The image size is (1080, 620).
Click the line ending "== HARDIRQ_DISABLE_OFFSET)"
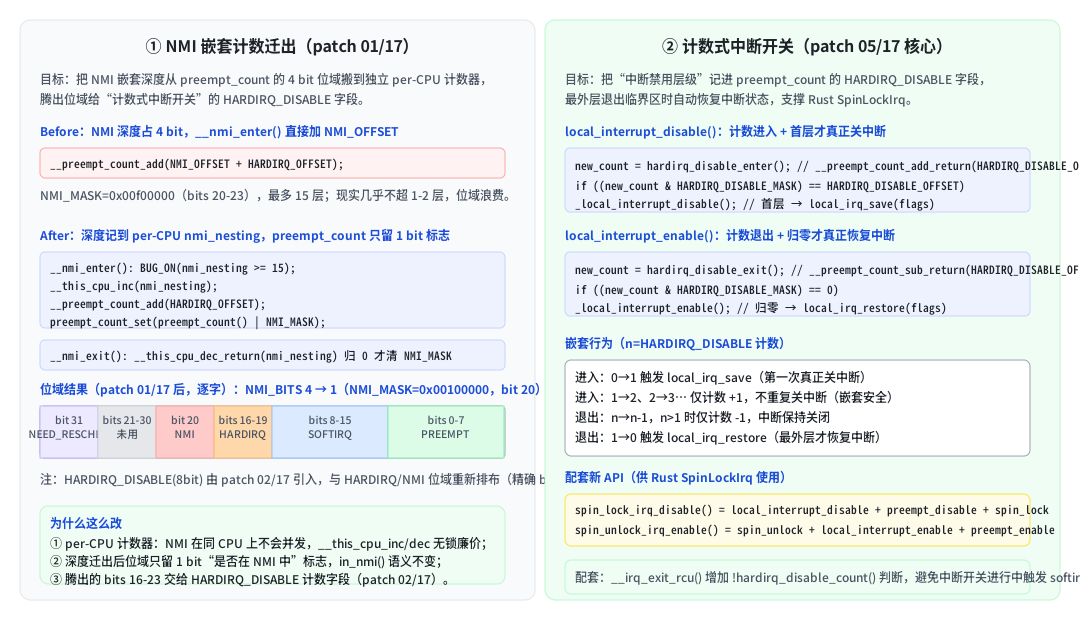(770, 186)
